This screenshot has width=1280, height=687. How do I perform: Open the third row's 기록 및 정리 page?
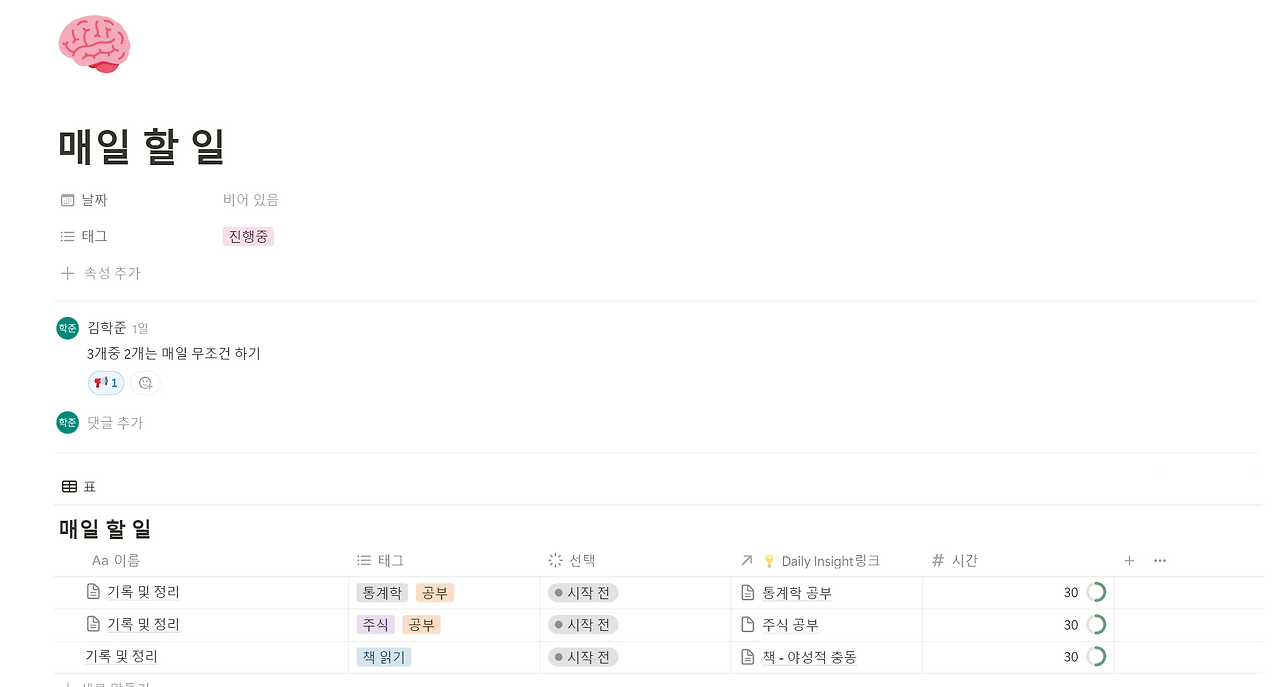121,656
